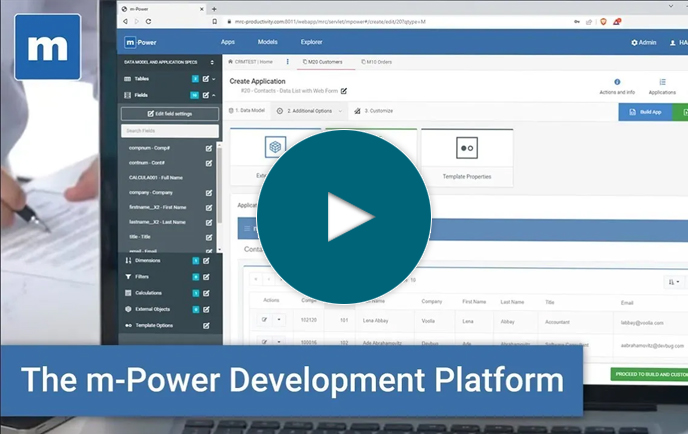The width and height of the screenshot is (688, 434).
Task: Open the Calculations section
Action: point(148,293)
